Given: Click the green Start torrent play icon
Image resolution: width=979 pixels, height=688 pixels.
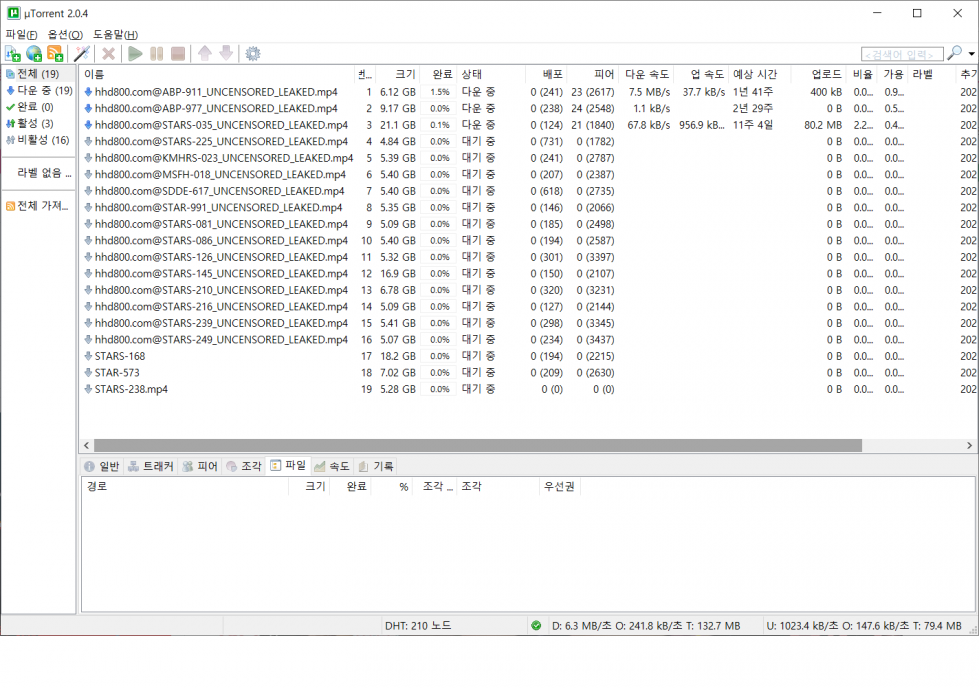Looking at the screenshot, I should pyautogui.click(x=135, y=54).
